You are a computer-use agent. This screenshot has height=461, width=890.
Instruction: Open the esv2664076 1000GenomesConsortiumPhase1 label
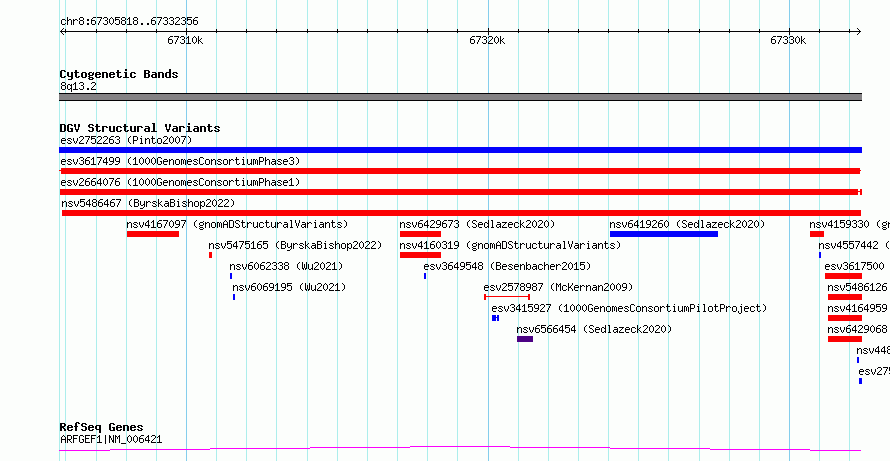click(x=180, y=182)
